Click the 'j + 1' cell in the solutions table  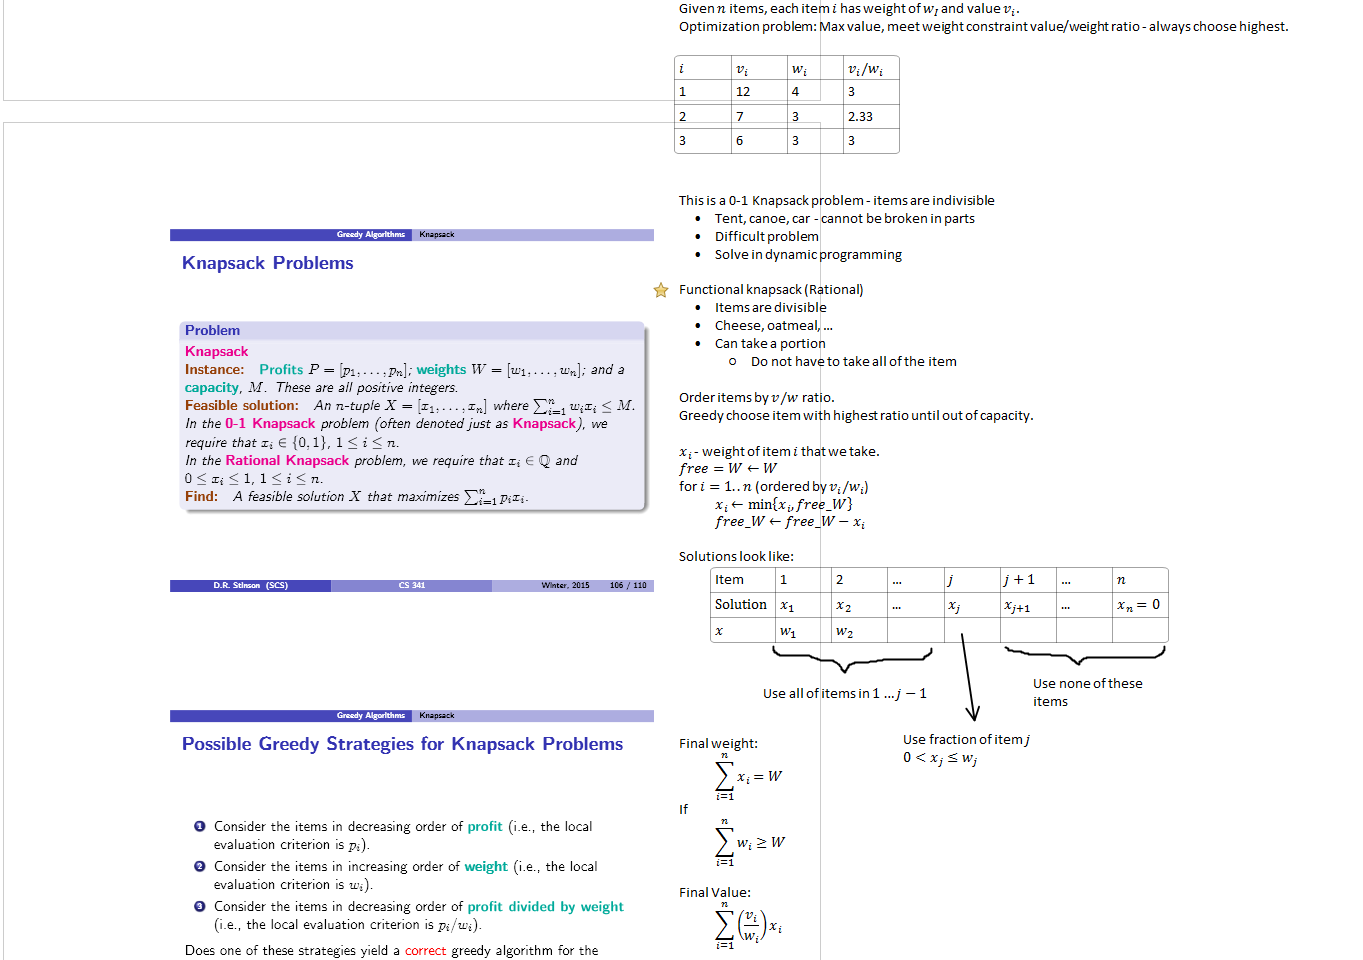(x=1028, y=580)
